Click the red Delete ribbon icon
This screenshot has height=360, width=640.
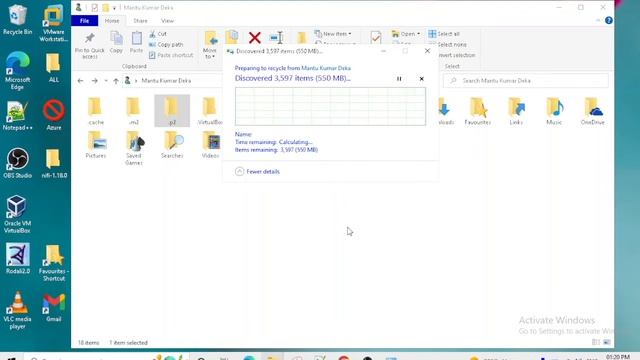255,38
